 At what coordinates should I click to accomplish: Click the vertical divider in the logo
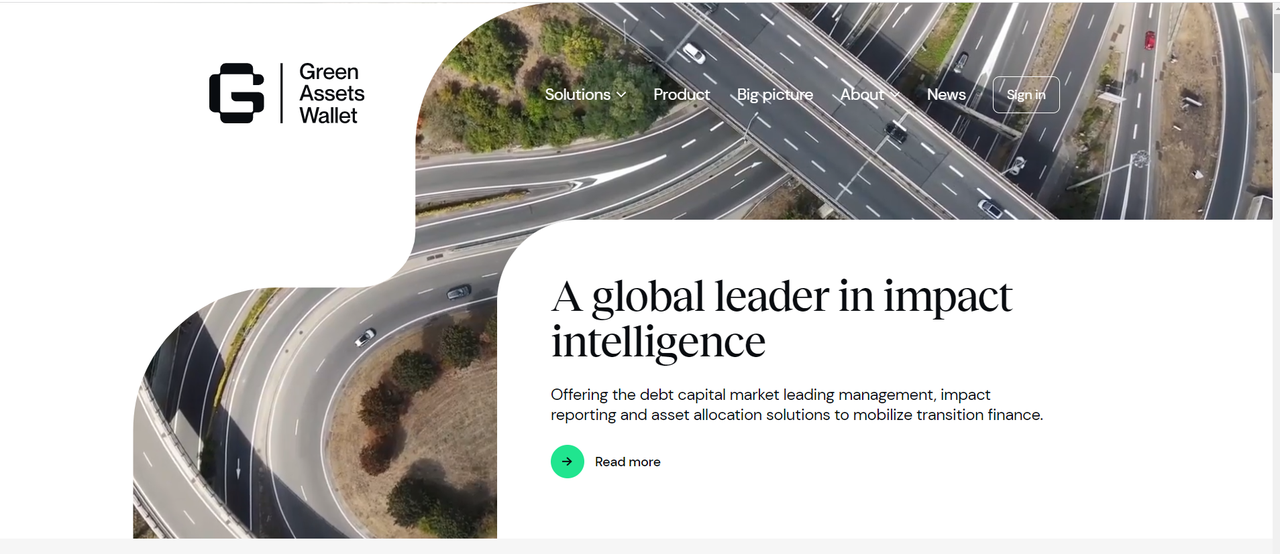coord(282,93)
